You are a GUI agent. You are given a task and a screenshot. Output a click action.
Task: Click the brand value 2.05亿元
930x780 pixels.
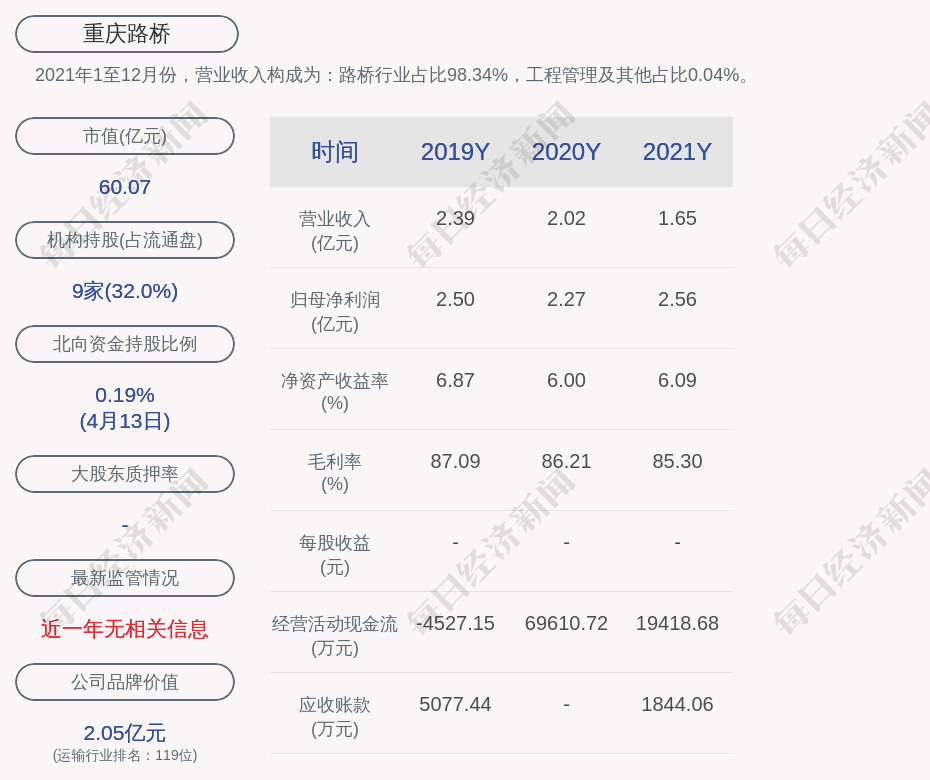click(x=125, y=733)
